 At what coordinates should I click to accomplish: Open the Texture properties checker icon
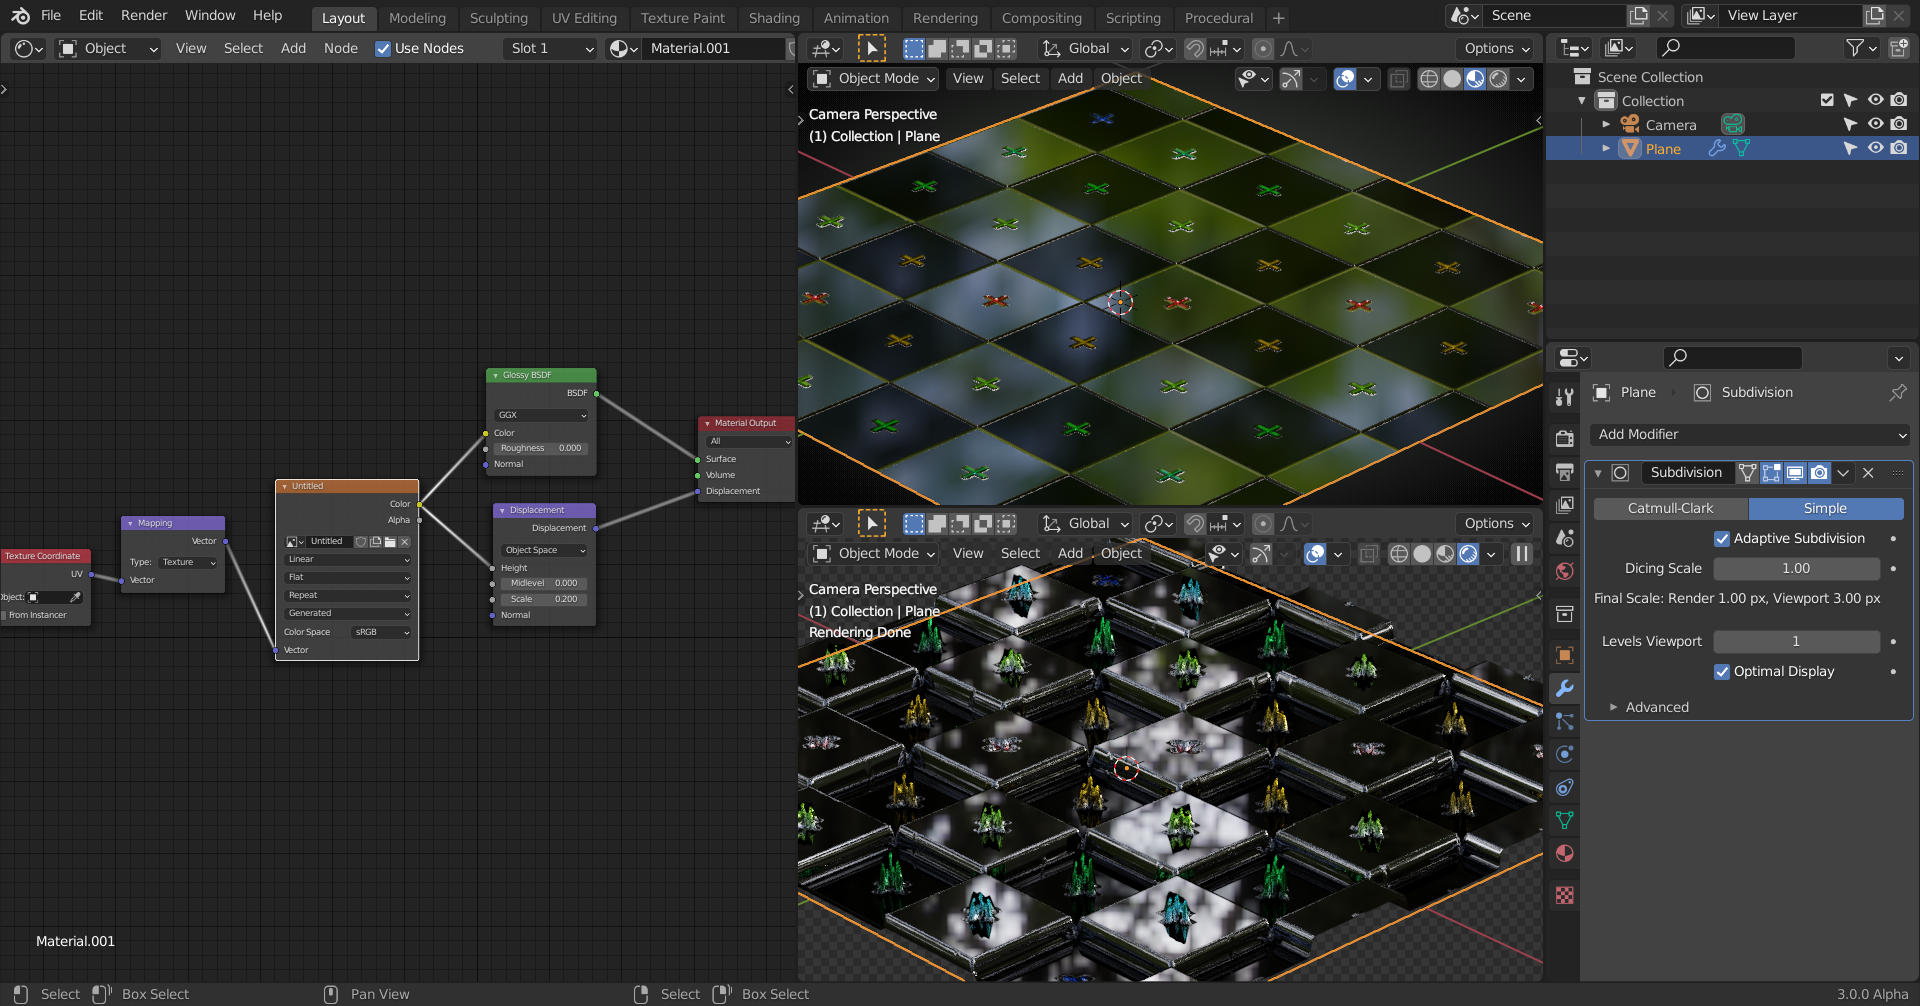(1565, 895)
